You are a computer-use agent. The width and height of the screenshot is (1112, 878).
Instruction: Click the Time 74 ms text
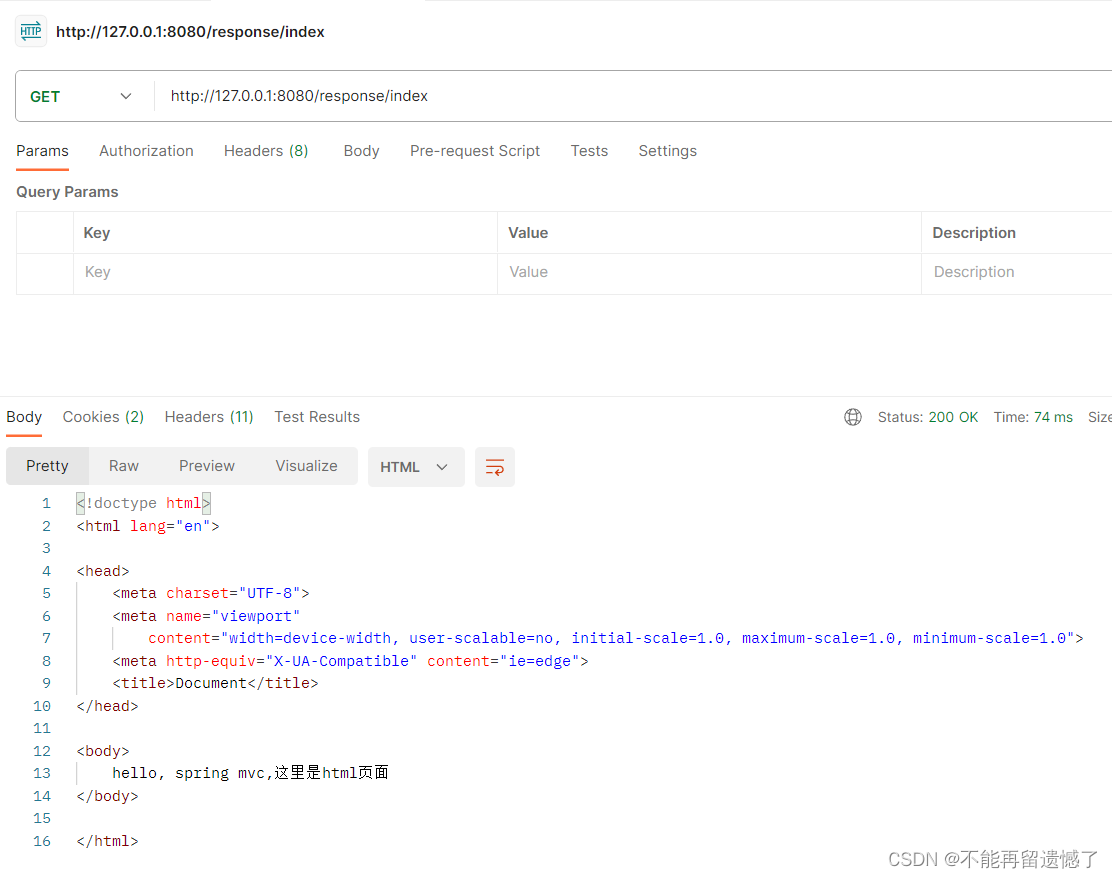1033,417
